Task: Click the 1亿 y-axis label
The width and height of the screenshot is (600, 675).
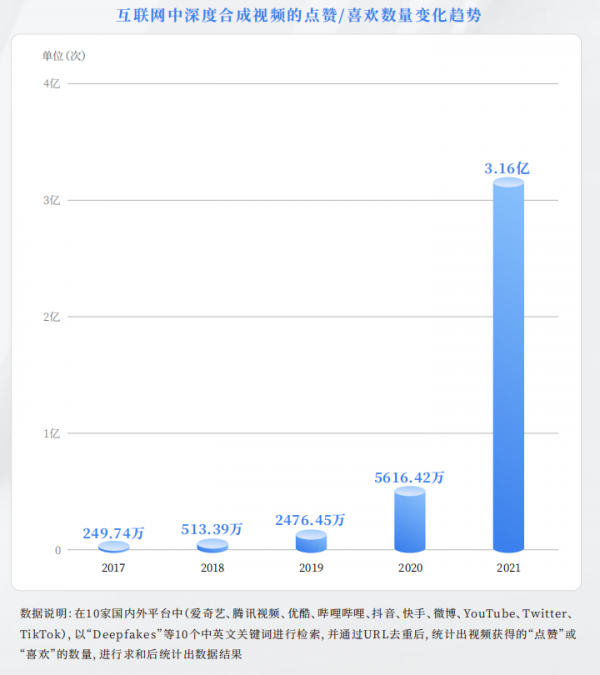Action: point(52,433)
